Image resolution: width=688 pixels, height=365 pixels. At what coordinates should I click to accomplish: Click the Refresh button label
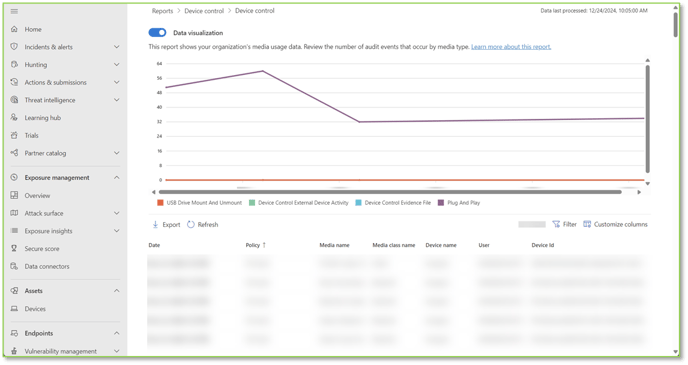tap(208, 225)
